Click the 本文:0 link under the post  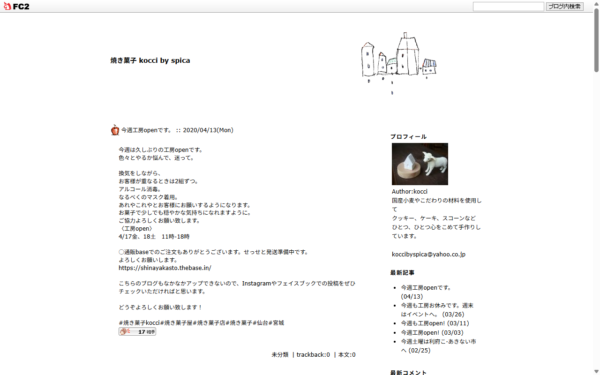pyautogui.click(x=347, y=355)
